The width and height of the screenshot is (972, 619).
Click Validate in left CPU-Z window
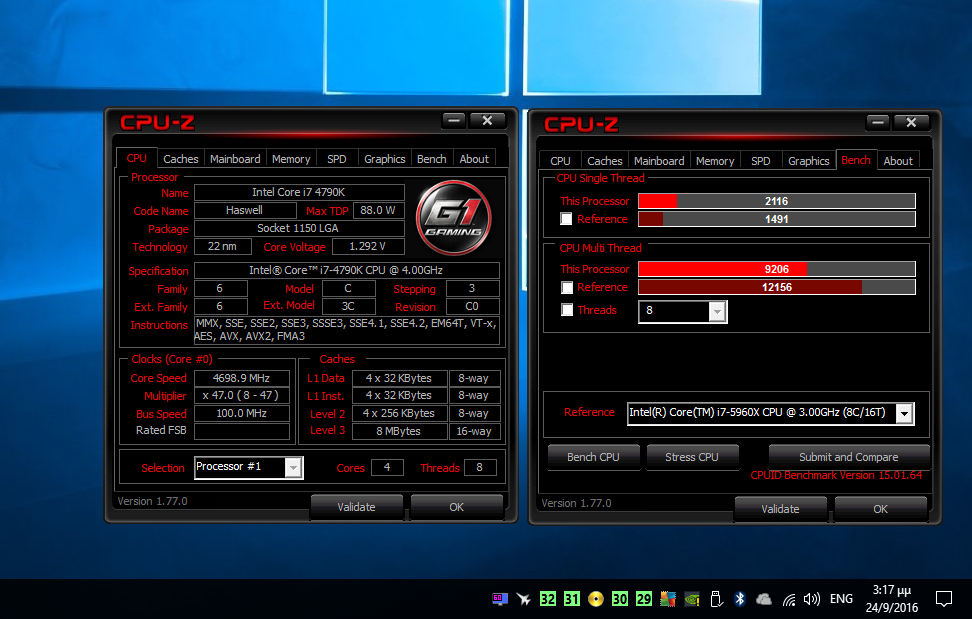click(356, 507)
